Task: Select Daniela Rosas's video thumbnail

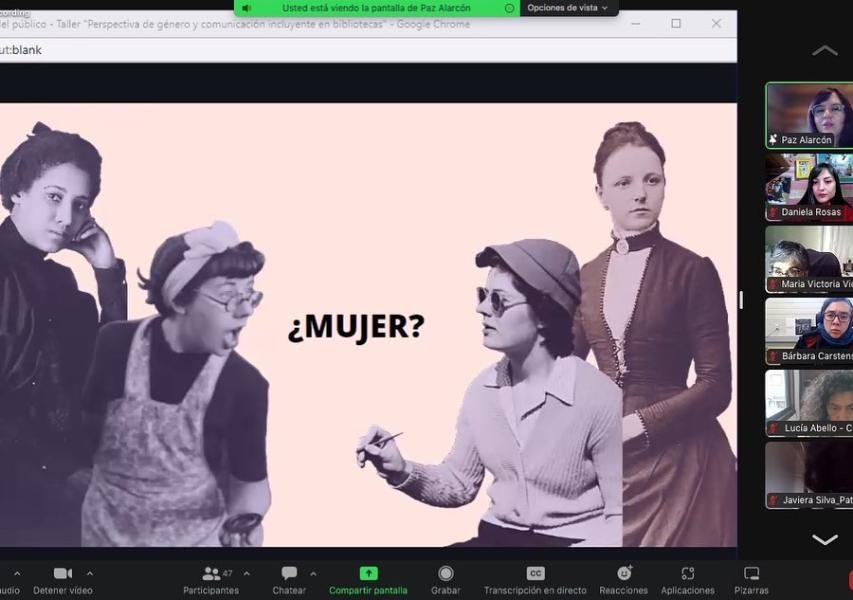Action: (x=809, y=187)
